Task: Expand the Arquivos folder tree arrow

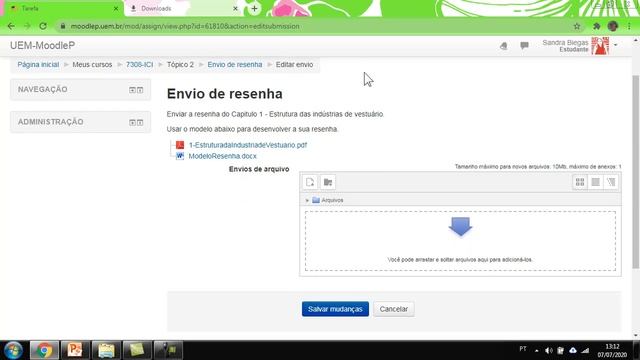Action: [307, 200]
